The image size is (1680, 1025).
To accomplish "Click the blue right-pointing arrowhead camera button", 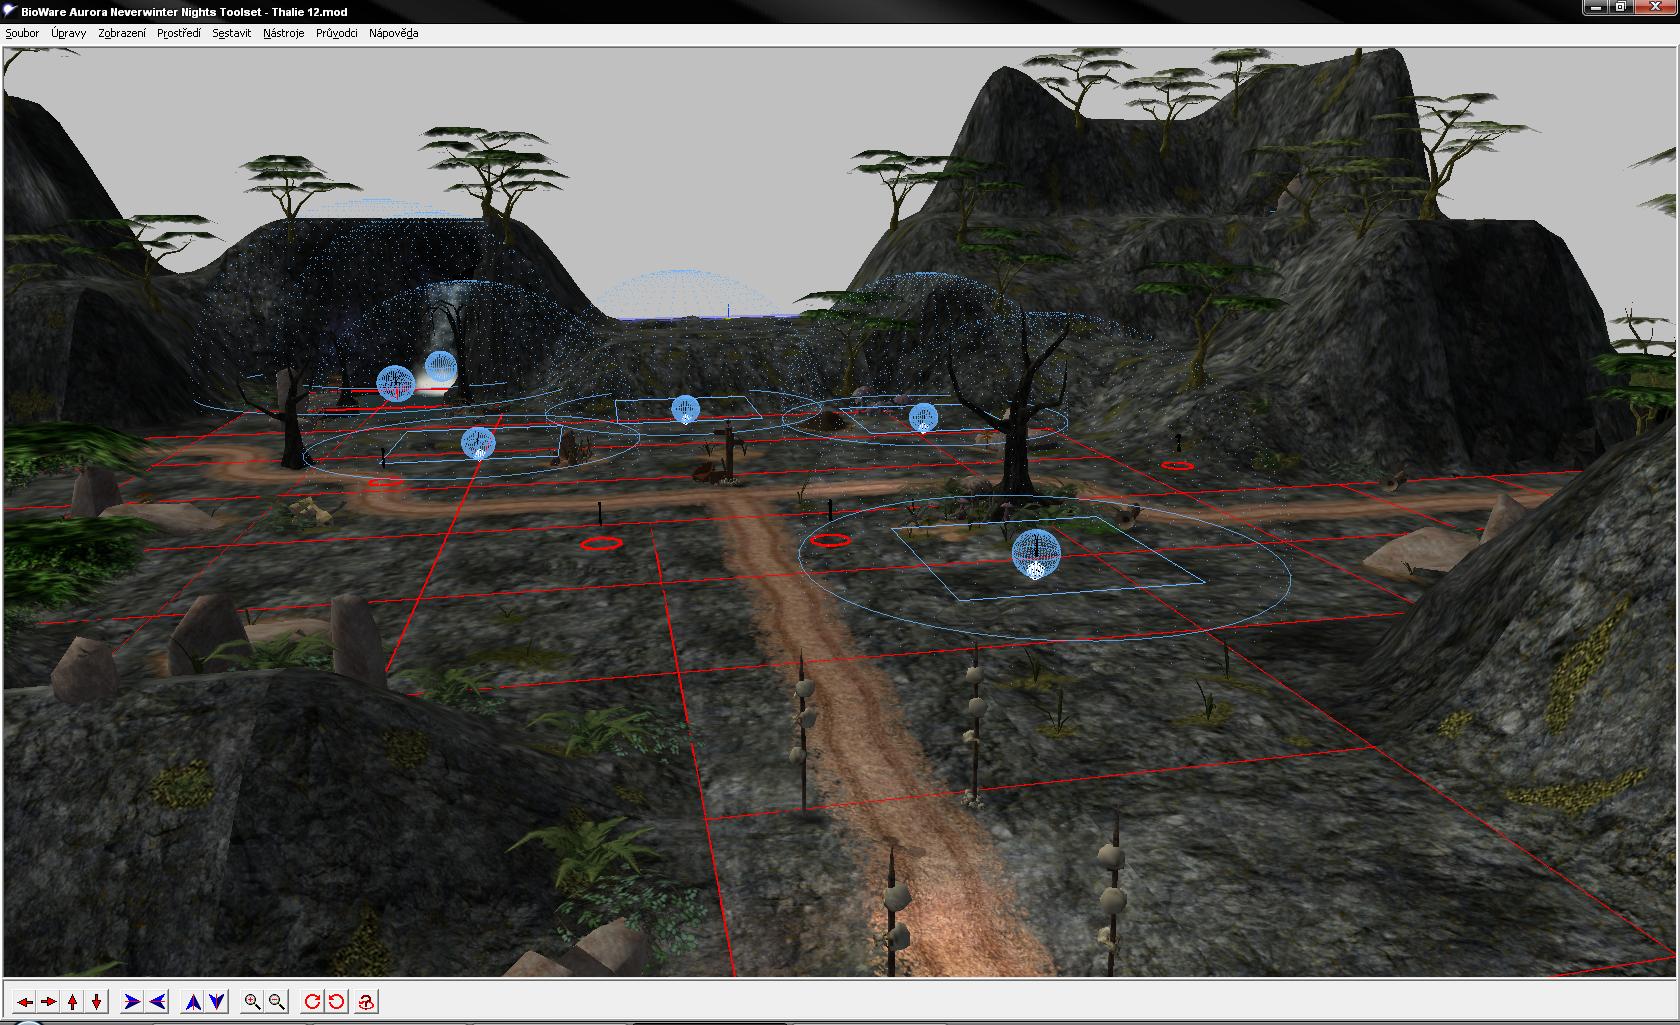I will [x=132, y=1001].
